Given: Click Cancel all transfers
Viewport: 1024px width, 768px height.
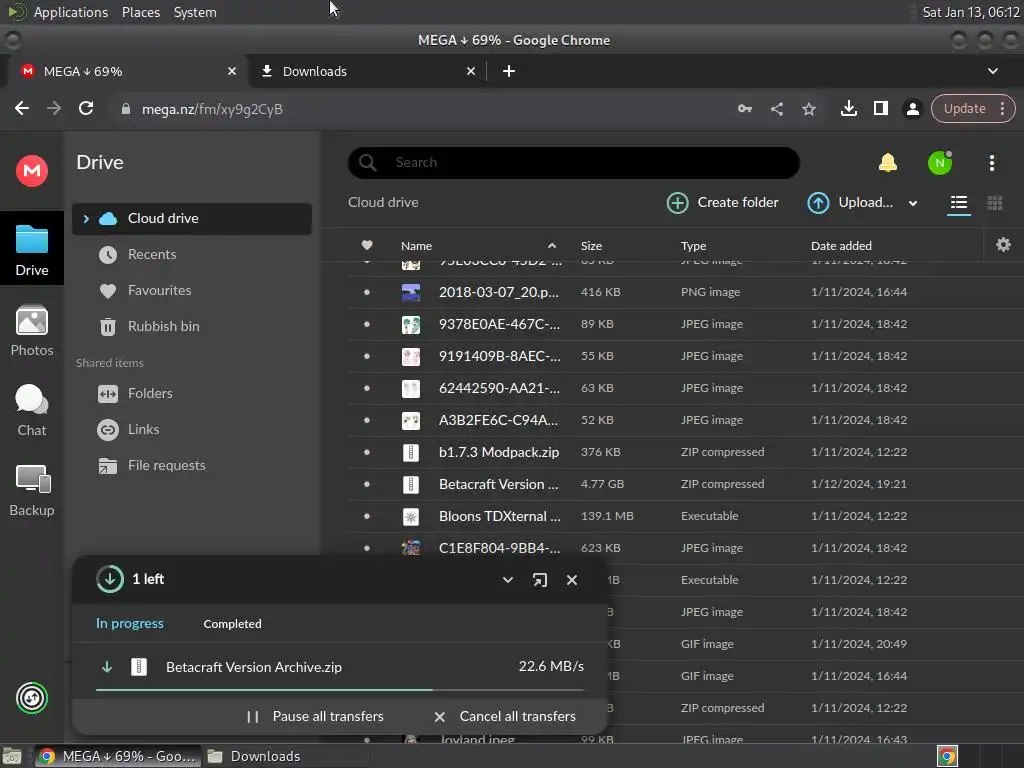Looking at the screenshot, I should 505,716.
